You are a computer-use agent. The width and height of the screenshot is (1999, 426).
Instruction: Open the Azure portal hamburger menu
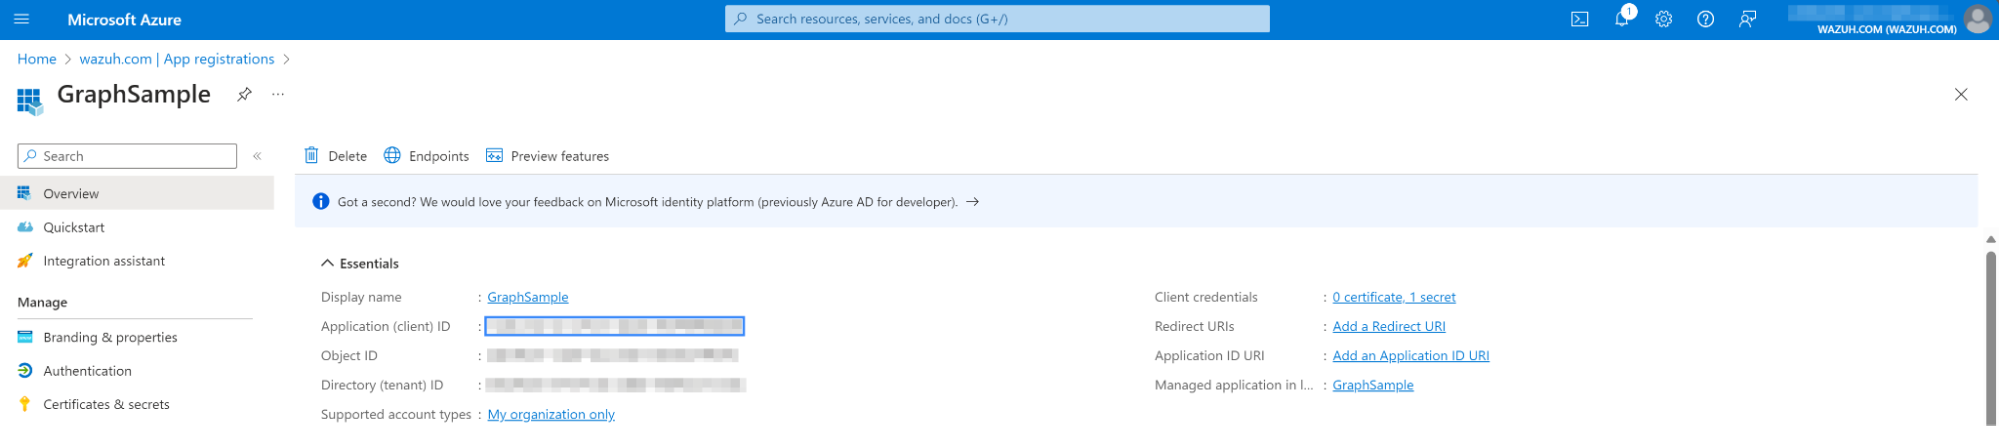tap(22, 19)
